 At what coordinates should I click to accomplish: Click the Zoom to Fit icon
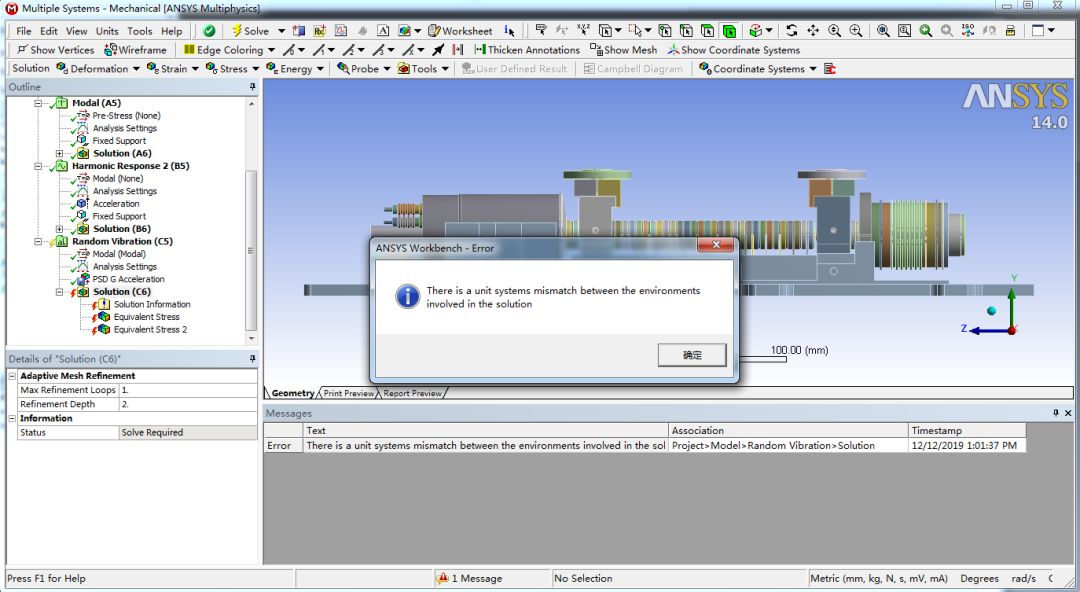coord(883,31)
